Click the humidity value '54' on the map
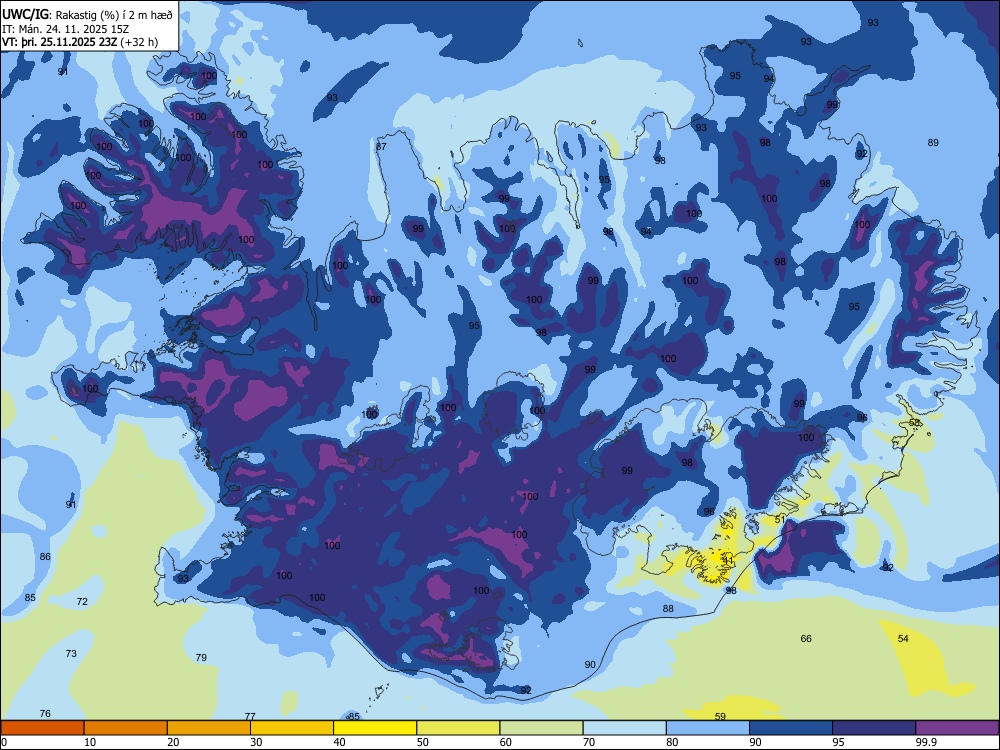 coord(903,638)
